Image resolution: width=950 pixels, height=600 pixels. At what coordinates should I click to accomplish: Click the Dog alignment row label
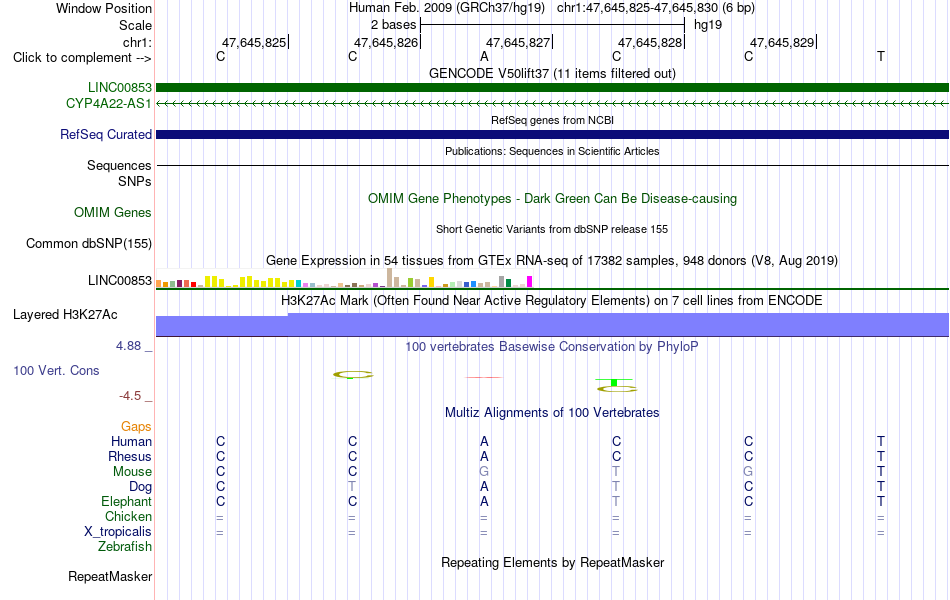click(x=140, y=487)
